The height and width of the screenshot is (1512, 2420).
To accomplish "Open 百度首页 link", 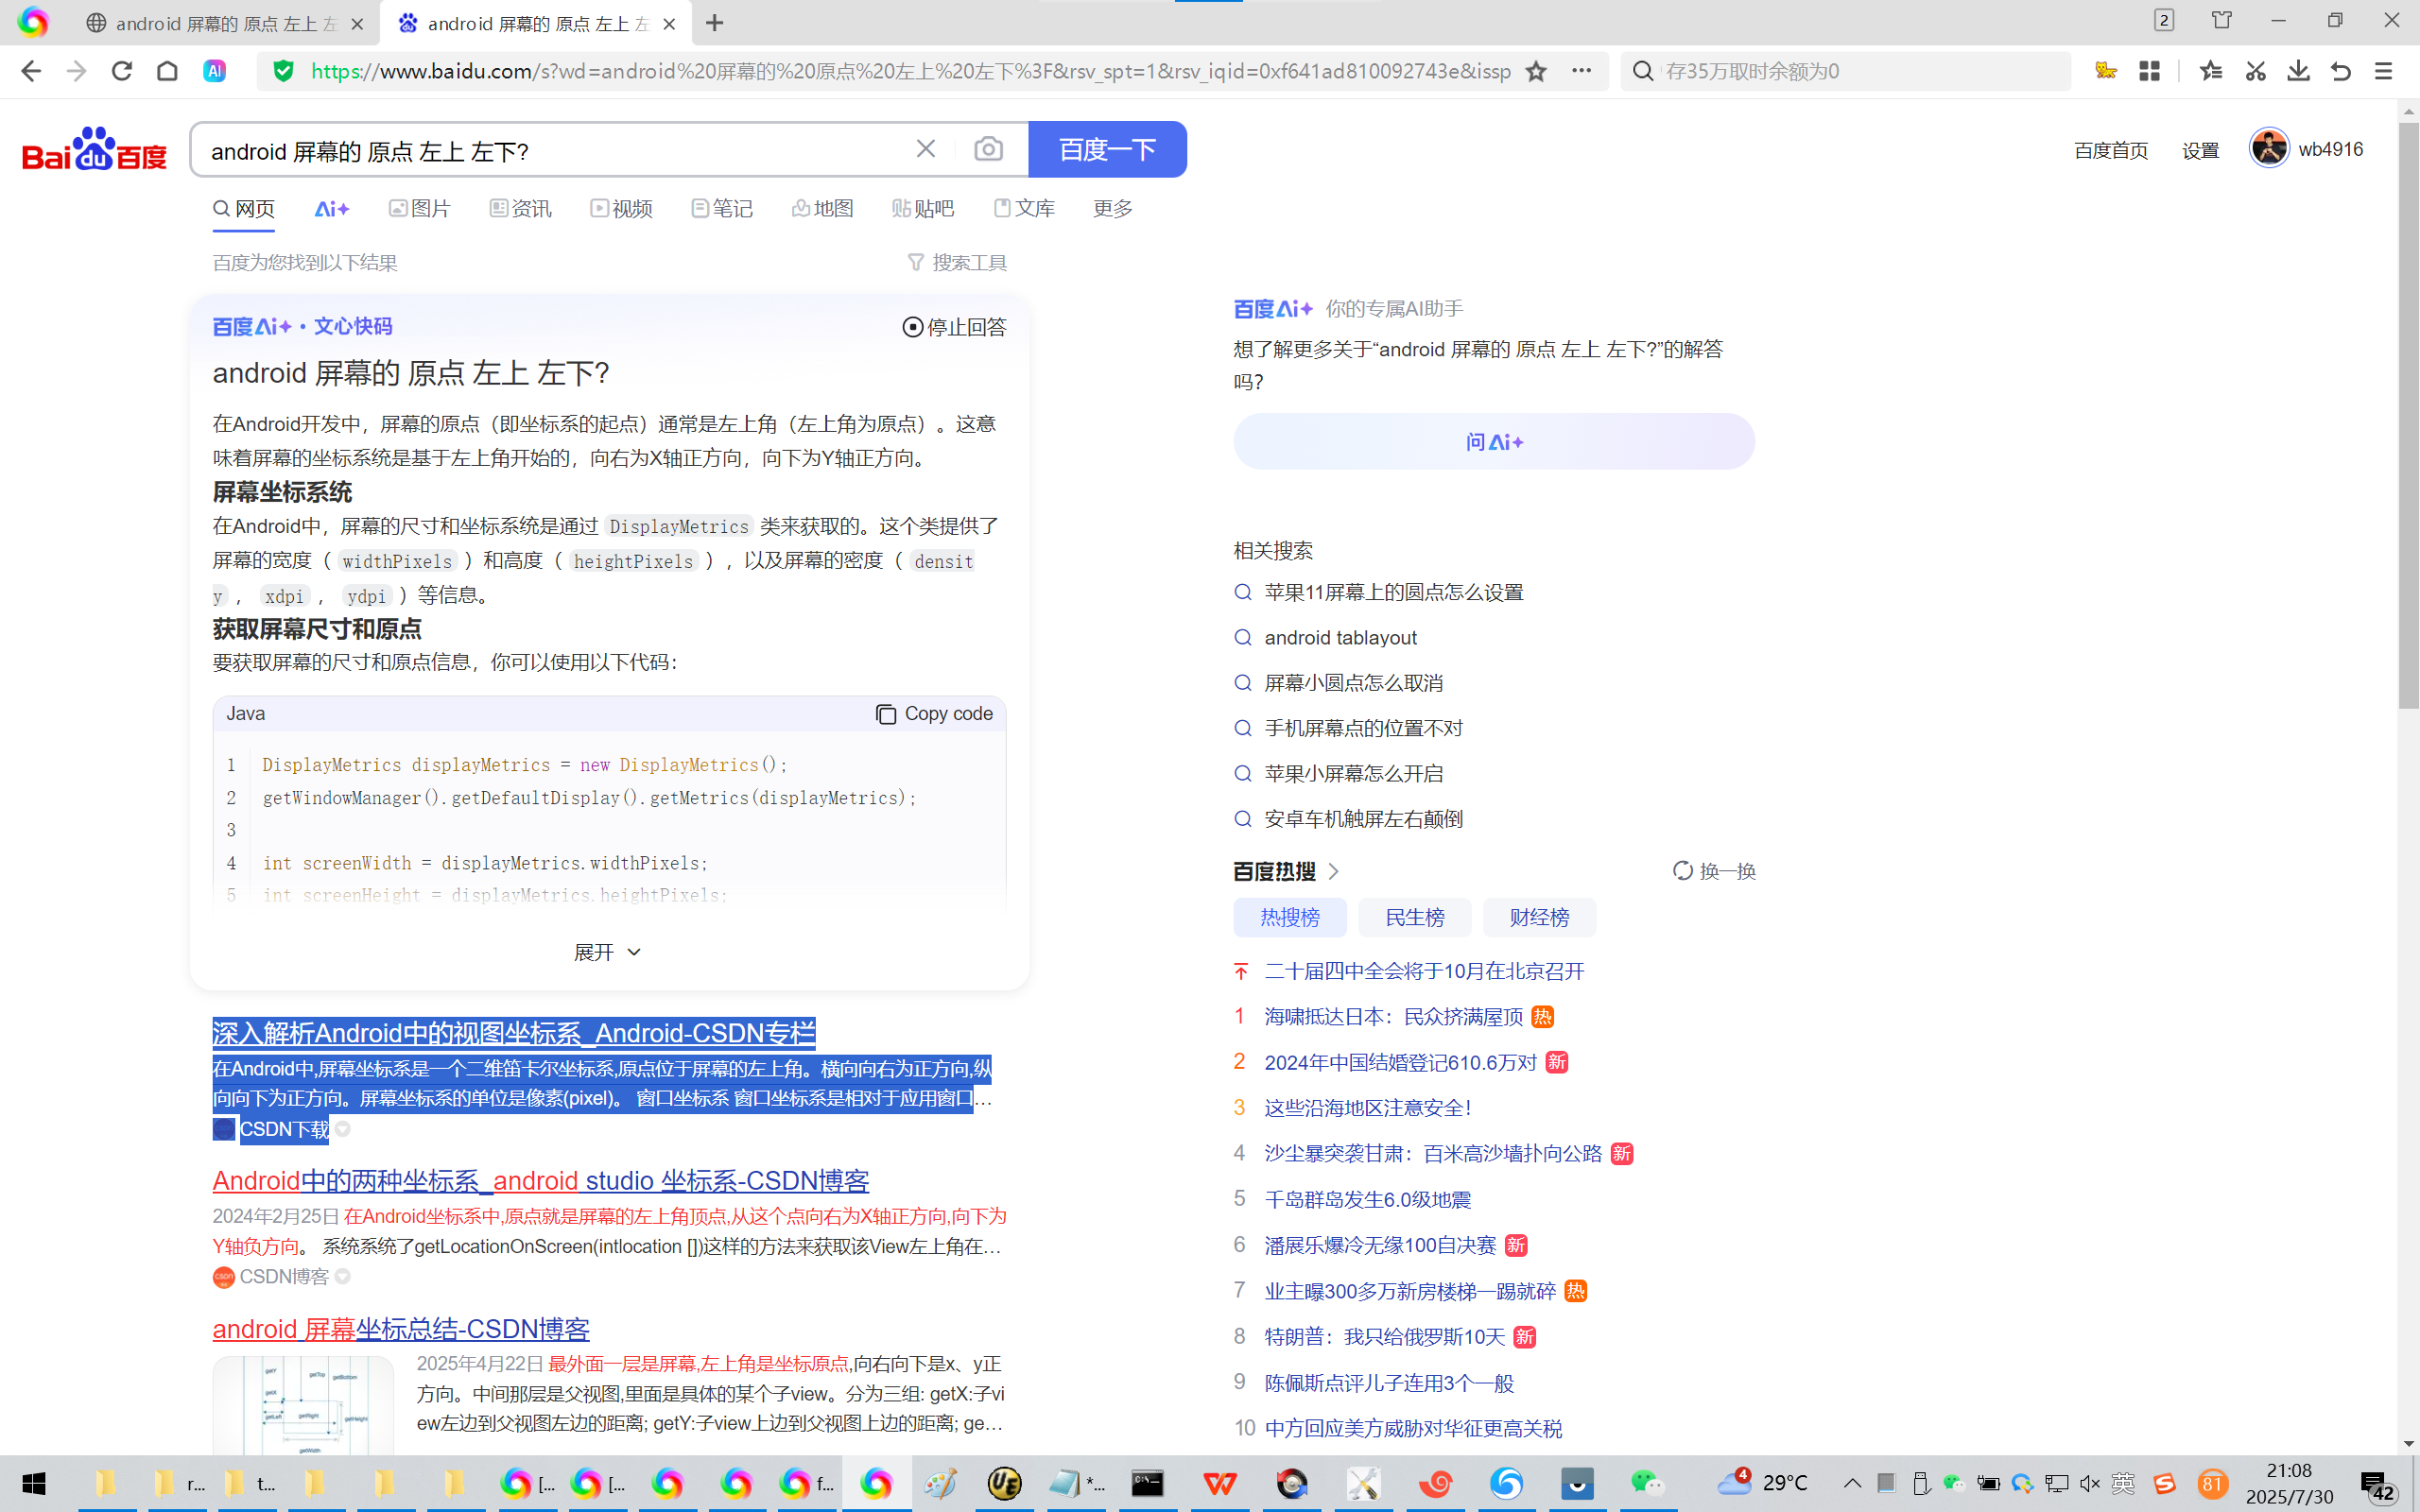I will coord(2110,150).
